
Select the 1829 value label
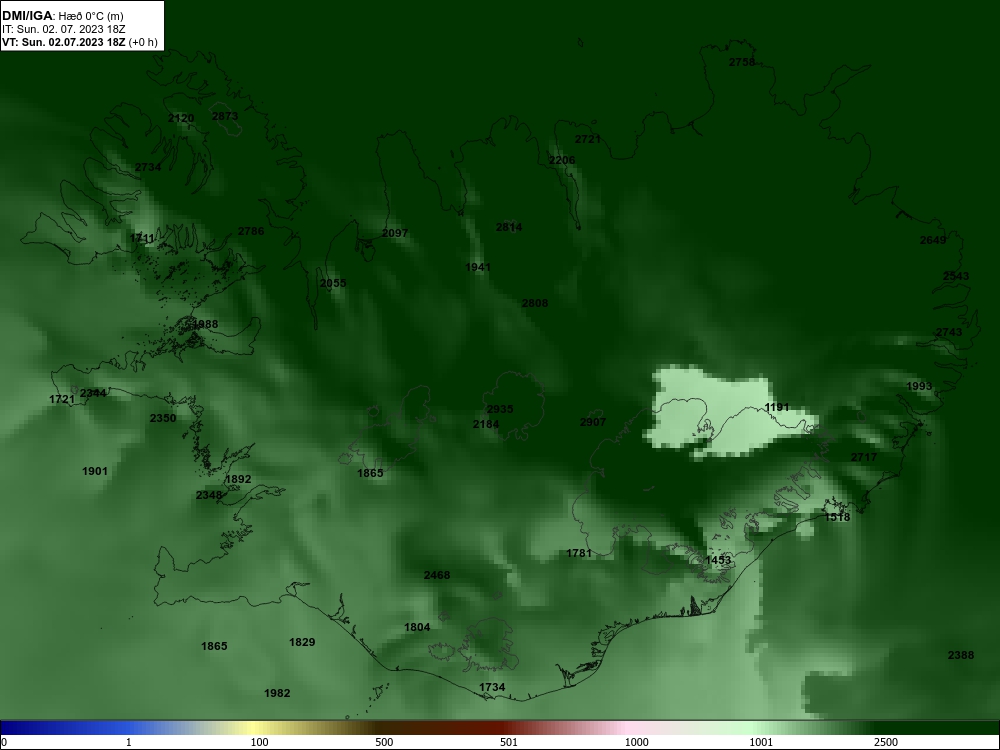tap(302, 642)
